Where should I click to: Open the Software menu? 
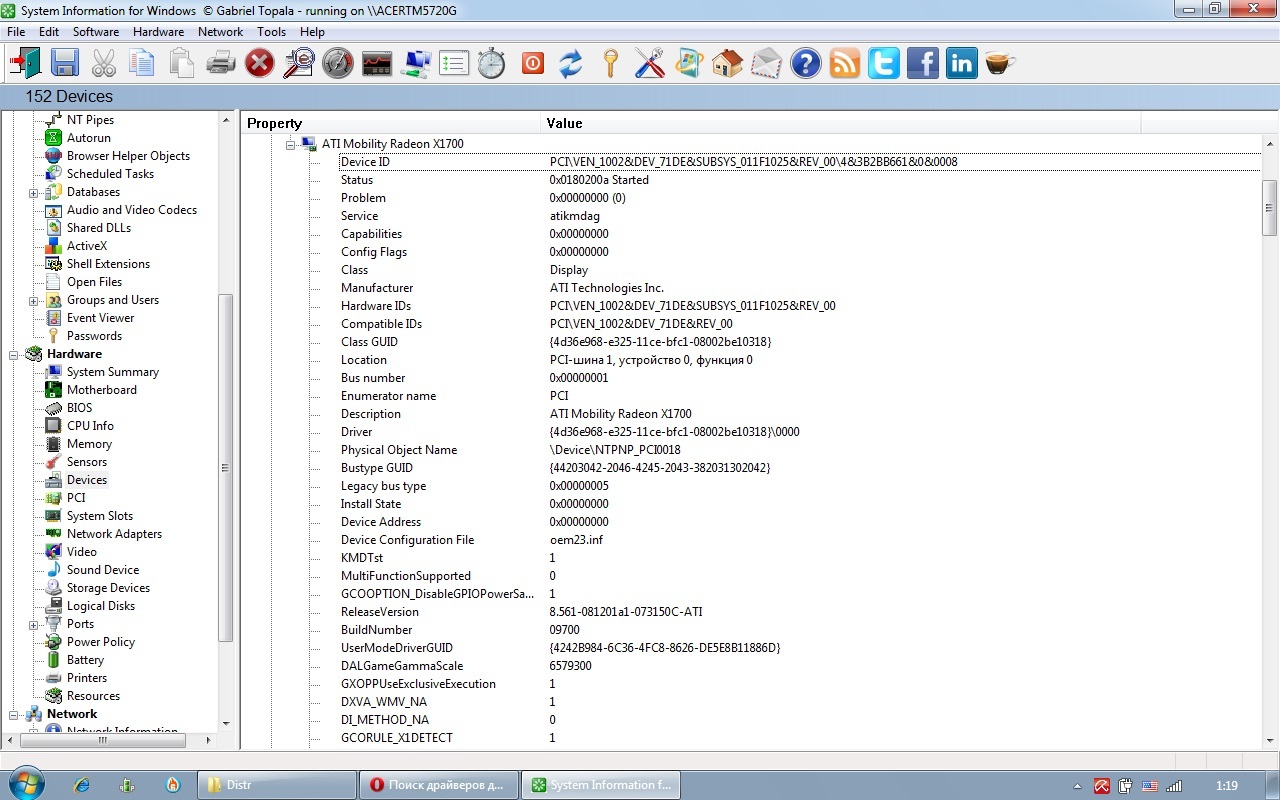pos(96,32)
